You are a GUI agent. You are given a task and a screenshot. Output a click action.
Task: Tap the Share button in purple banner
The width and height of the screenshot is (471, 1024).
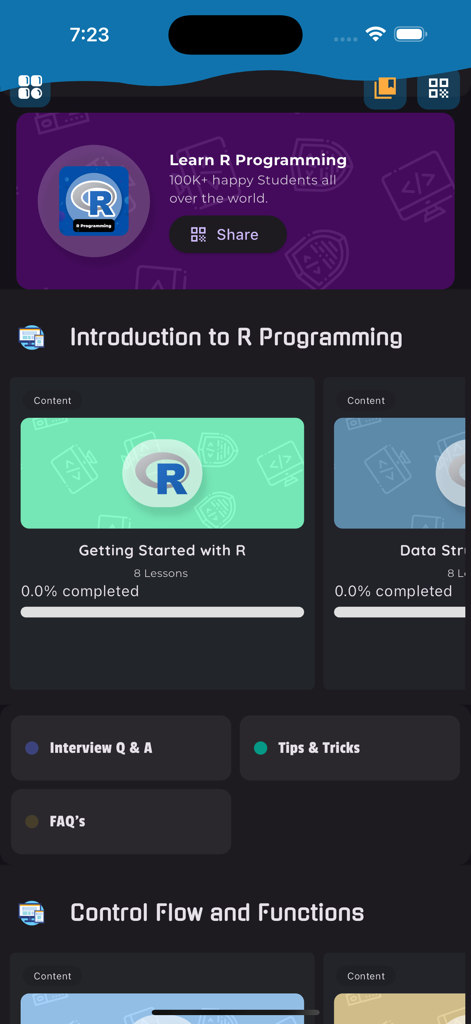227,234
